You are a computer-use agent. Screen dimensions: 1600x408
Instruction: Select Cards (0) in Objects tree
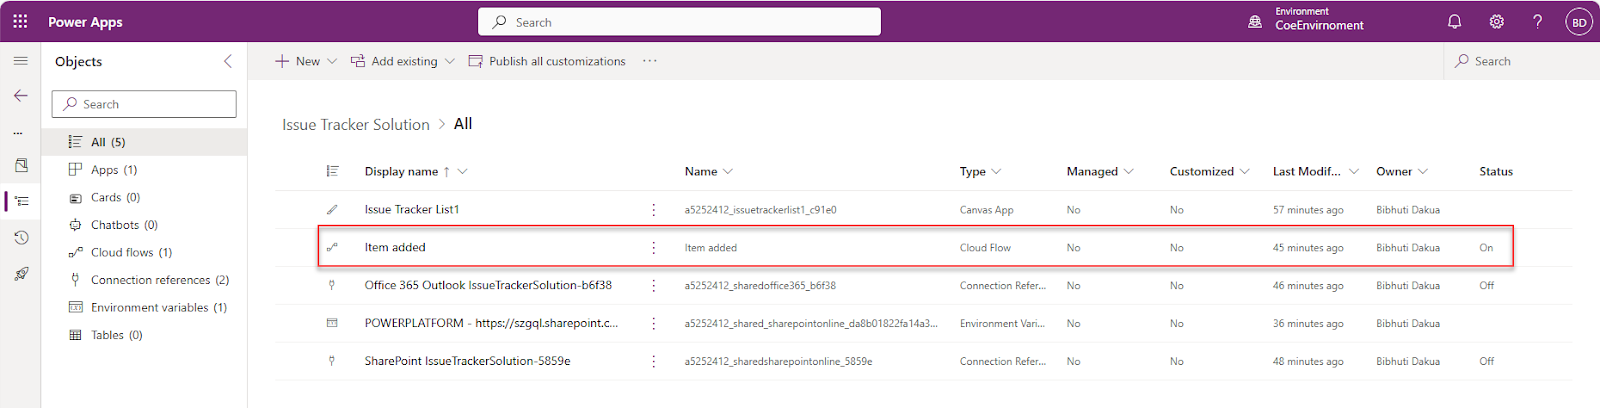(x=144, y=197)
